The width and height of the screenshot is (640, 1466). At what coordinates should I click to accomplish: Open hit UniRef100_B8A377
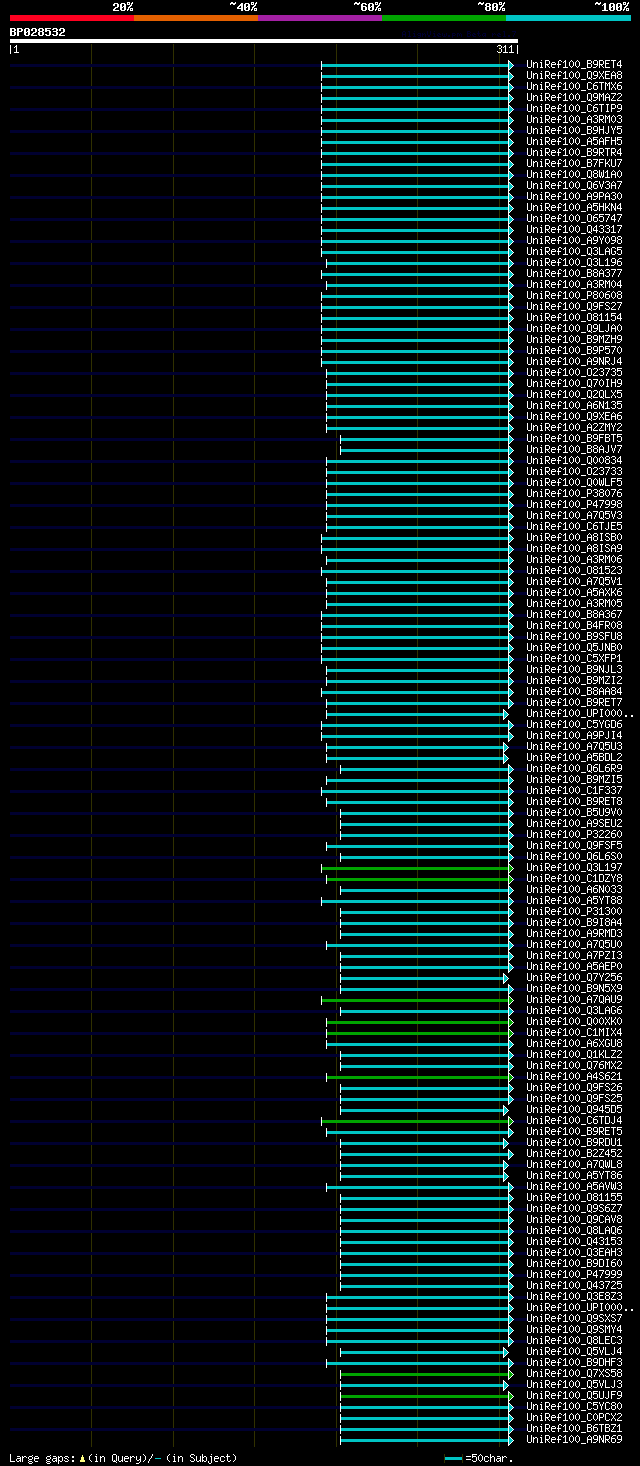click(x=574, y=274)
